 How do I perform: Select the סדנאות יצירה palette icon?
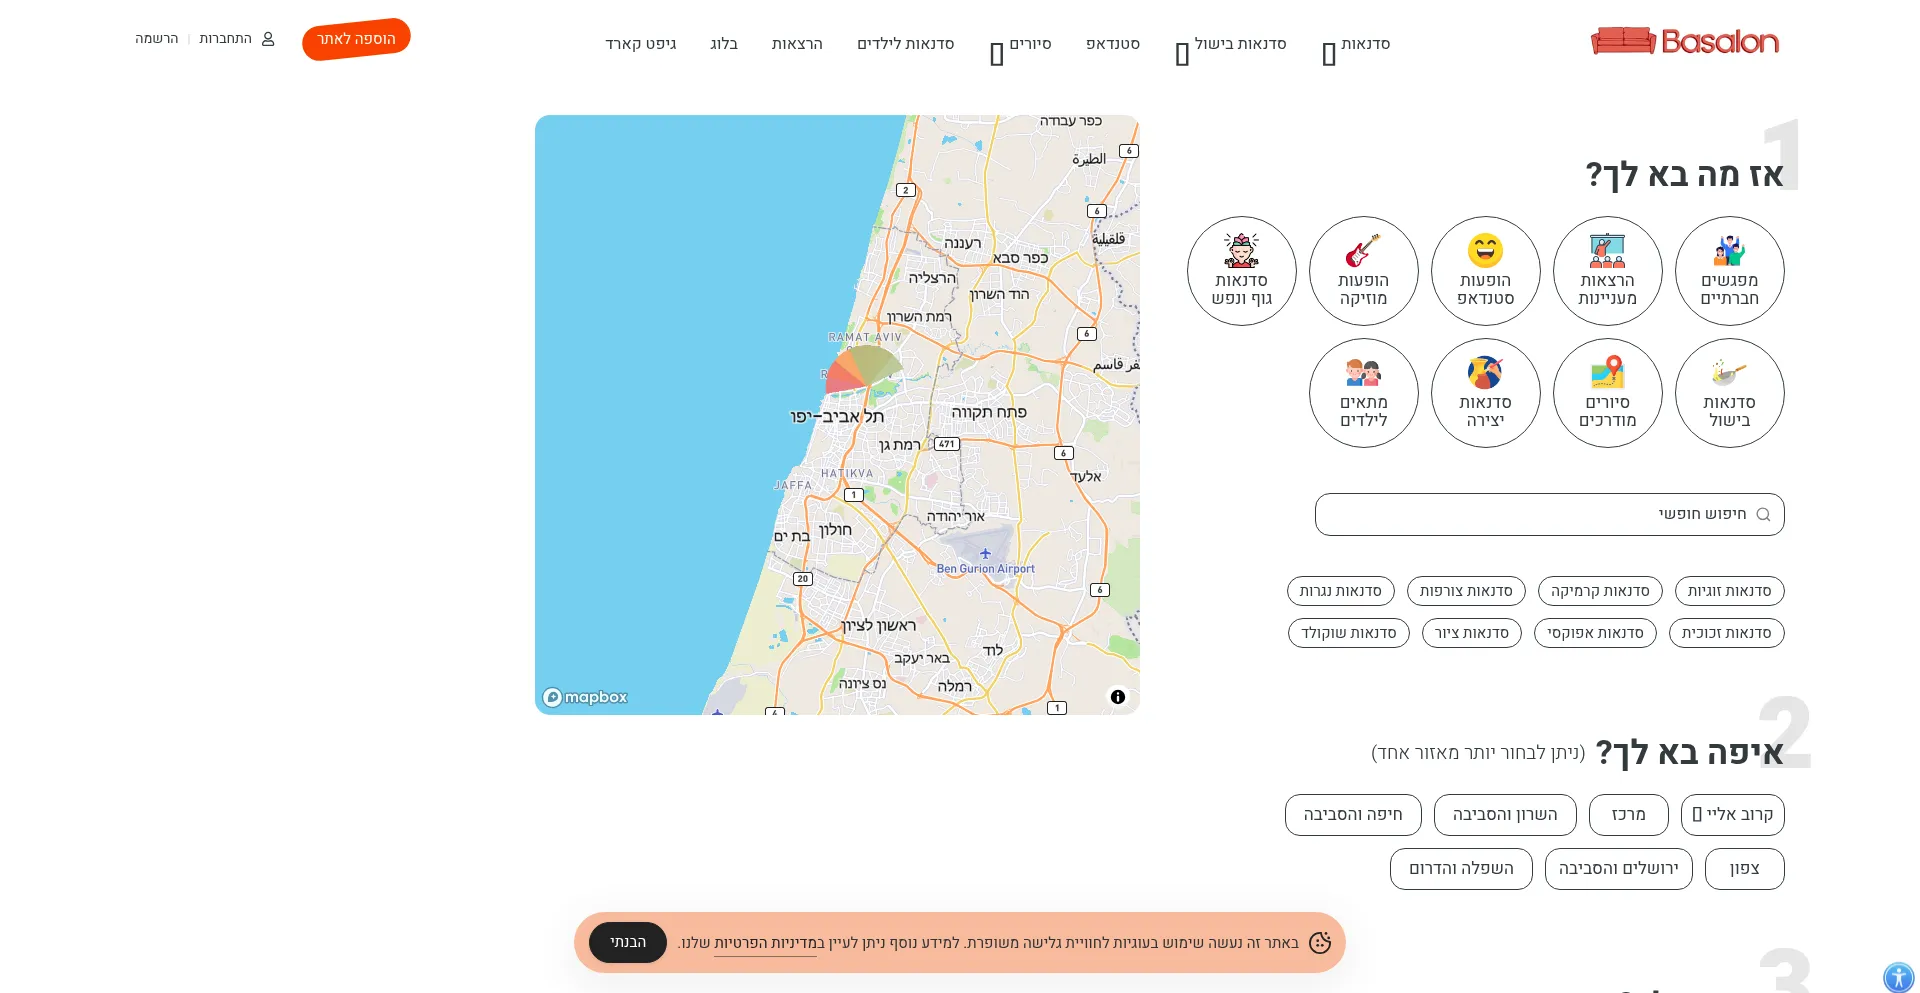click(1485, 393)
